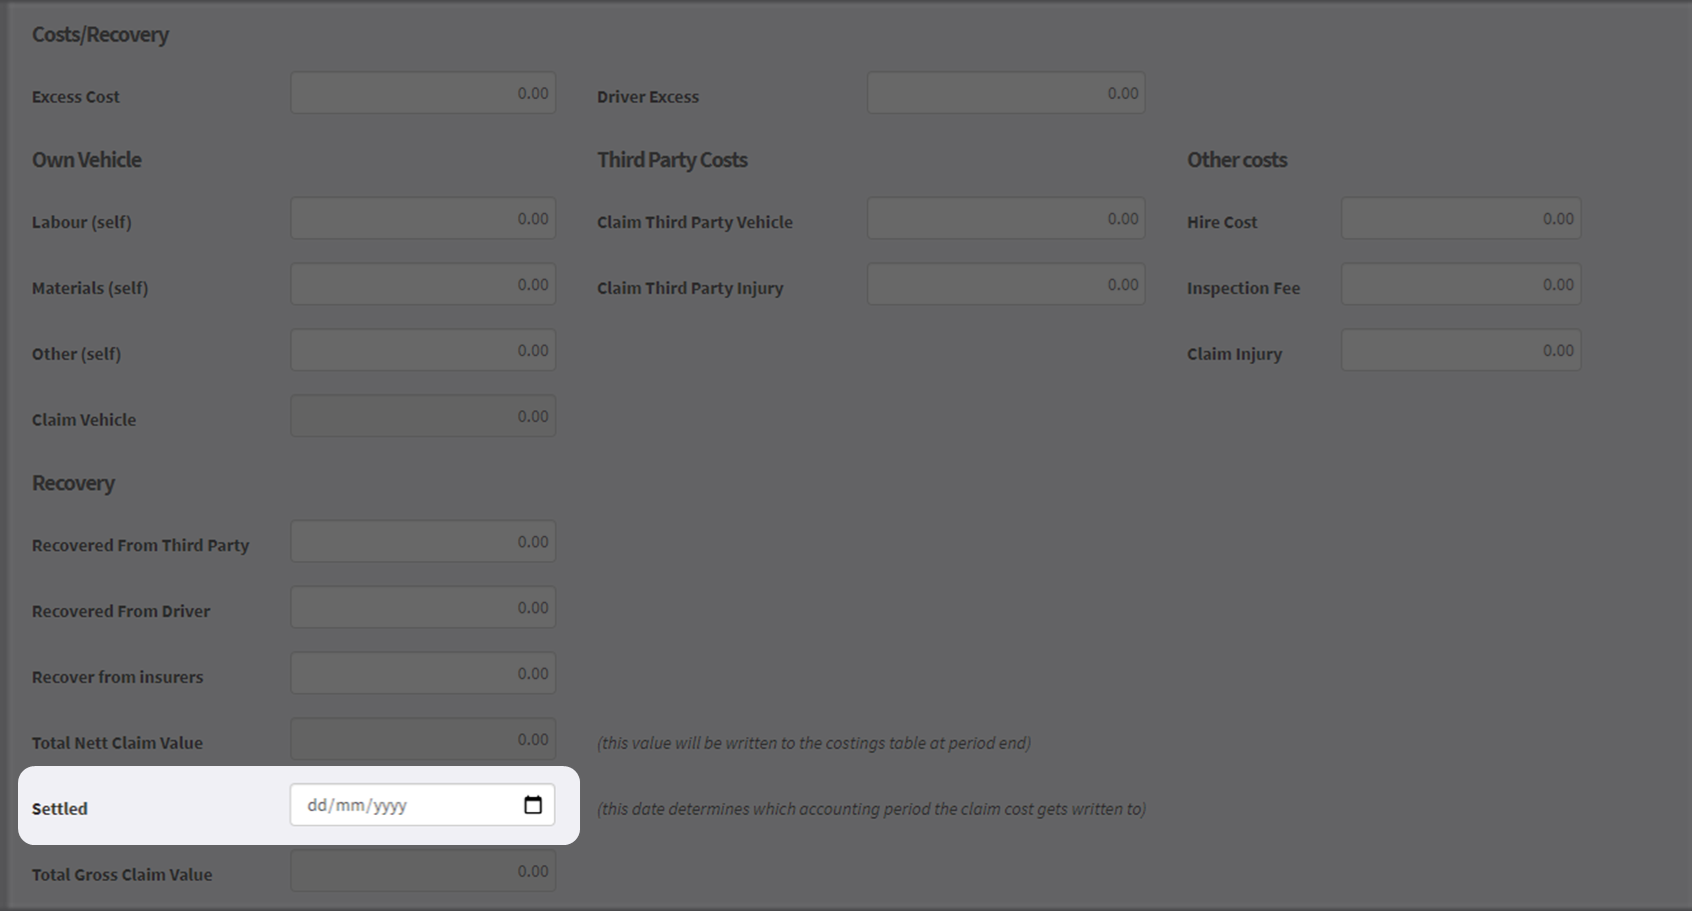This screenshot has height=911, width=1692.
Task: Click the Driver Excess input field
Action: click(1006, 93)
